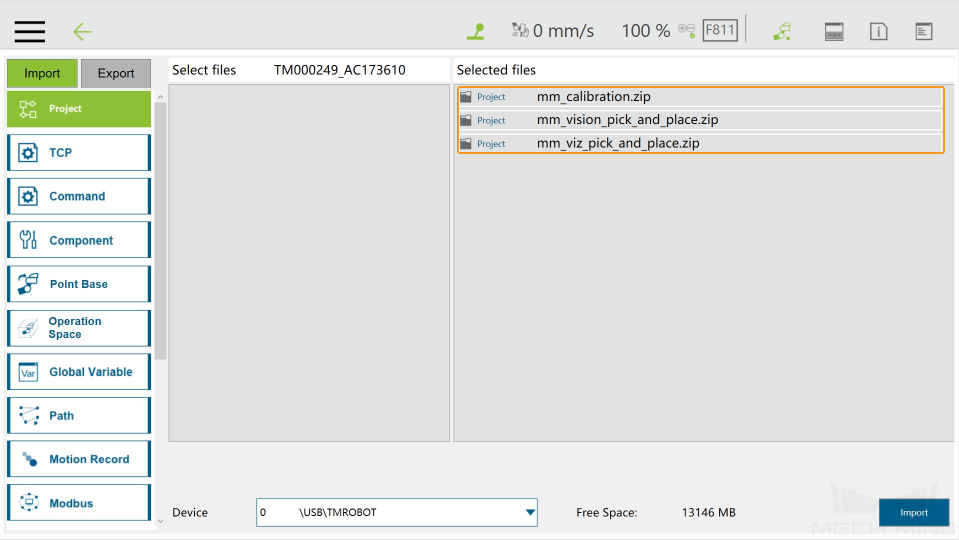The height and width of the screenshot is (540, 959).
Task: Switch to the Import tab
Action: point(42,73)
